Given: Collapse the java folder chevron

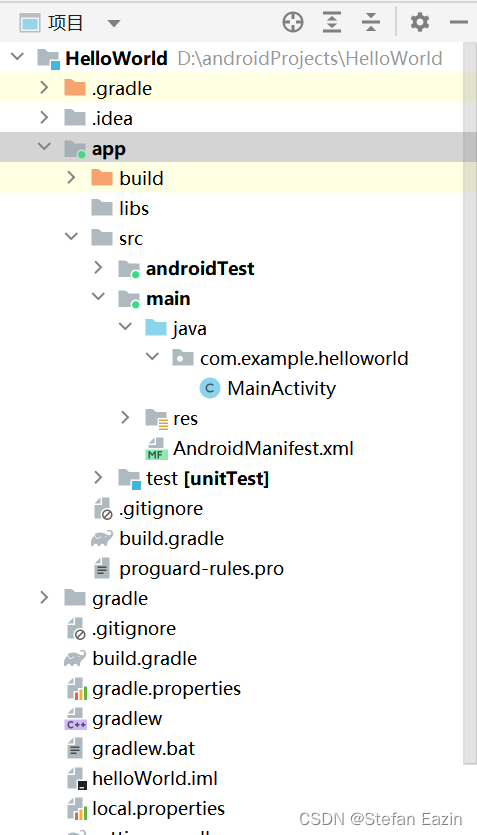Looking at the screenshot, I should [x=126, y=326].
